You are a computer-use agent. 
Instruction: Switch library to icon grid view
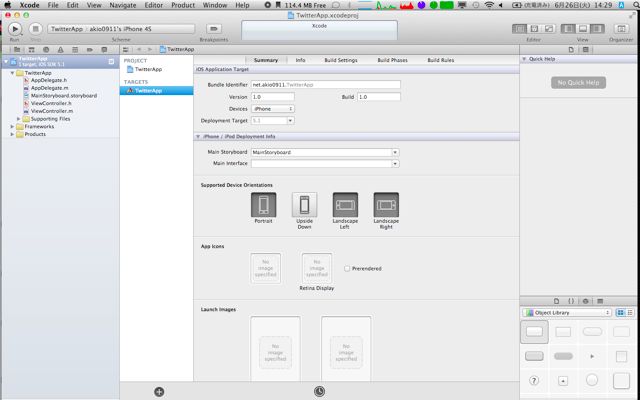coord(620,313)
